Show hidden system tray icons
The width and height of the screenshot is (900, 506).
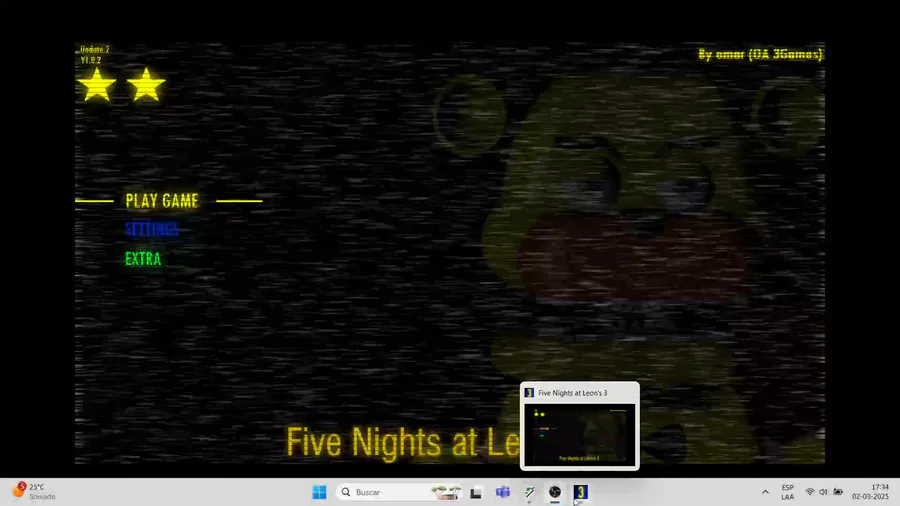[x=765, y=492]
